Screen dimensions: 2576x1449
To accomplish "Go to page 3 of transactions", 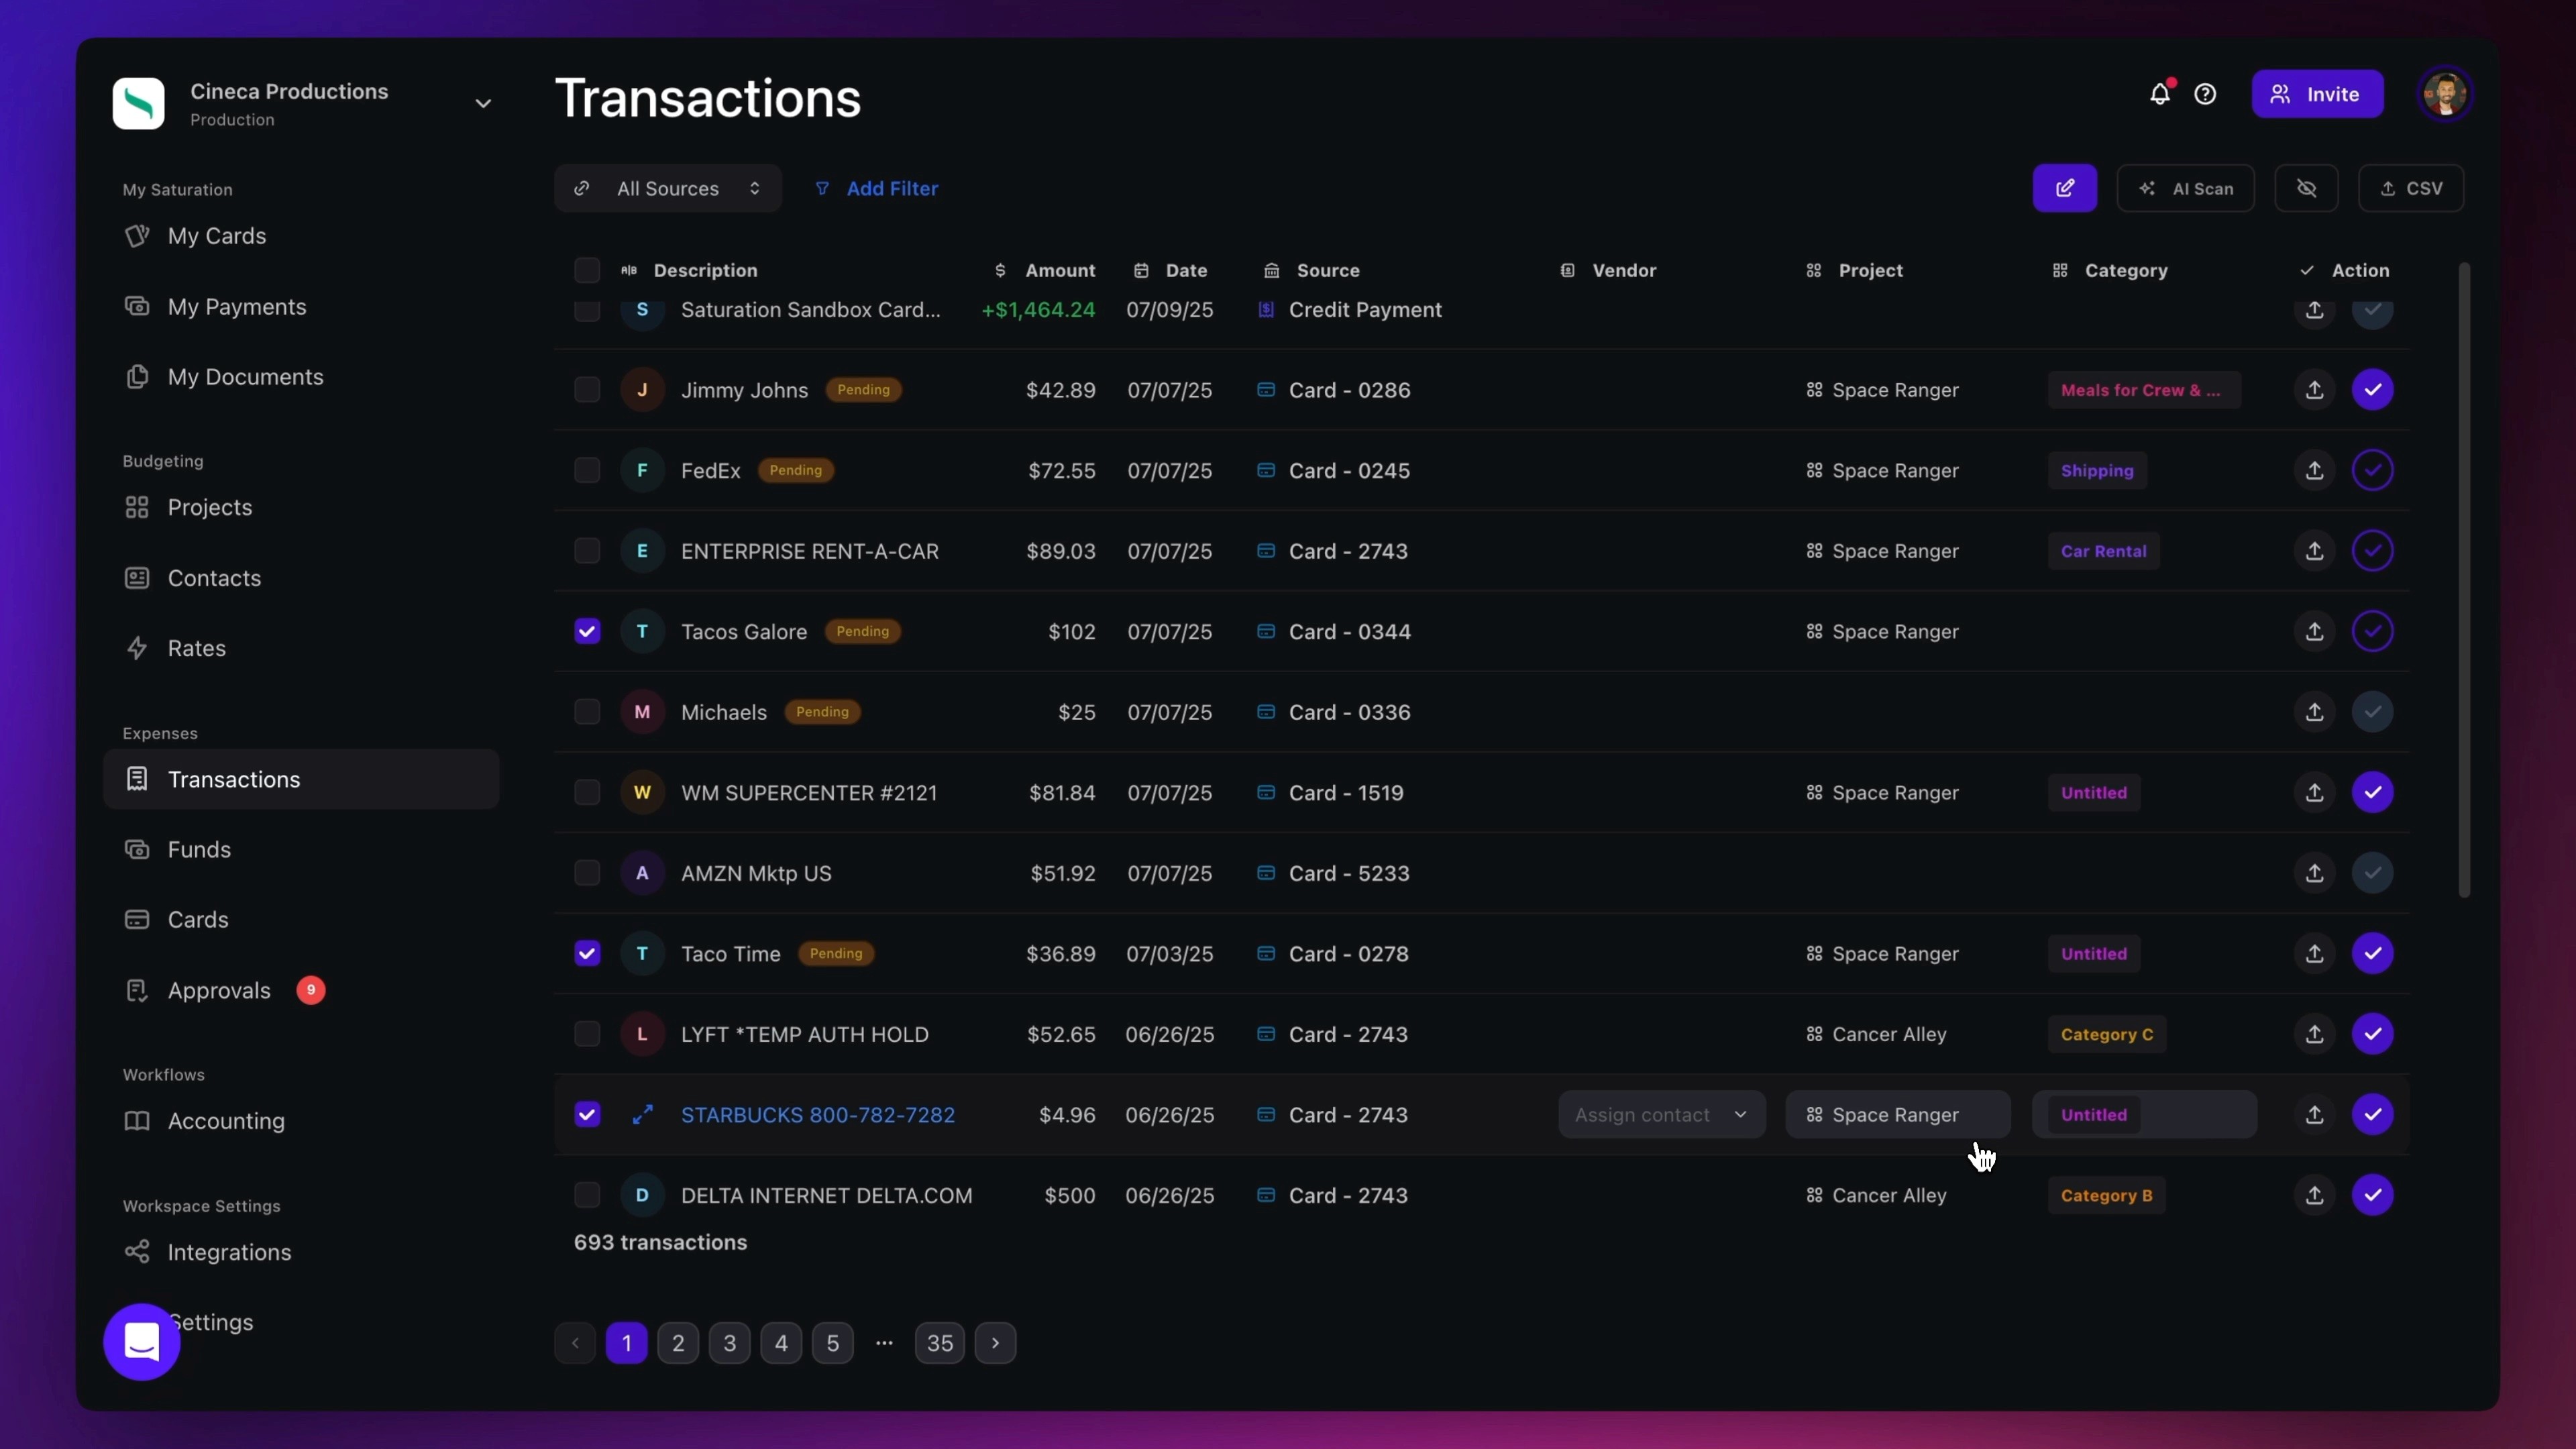I will coord(729,1342).
